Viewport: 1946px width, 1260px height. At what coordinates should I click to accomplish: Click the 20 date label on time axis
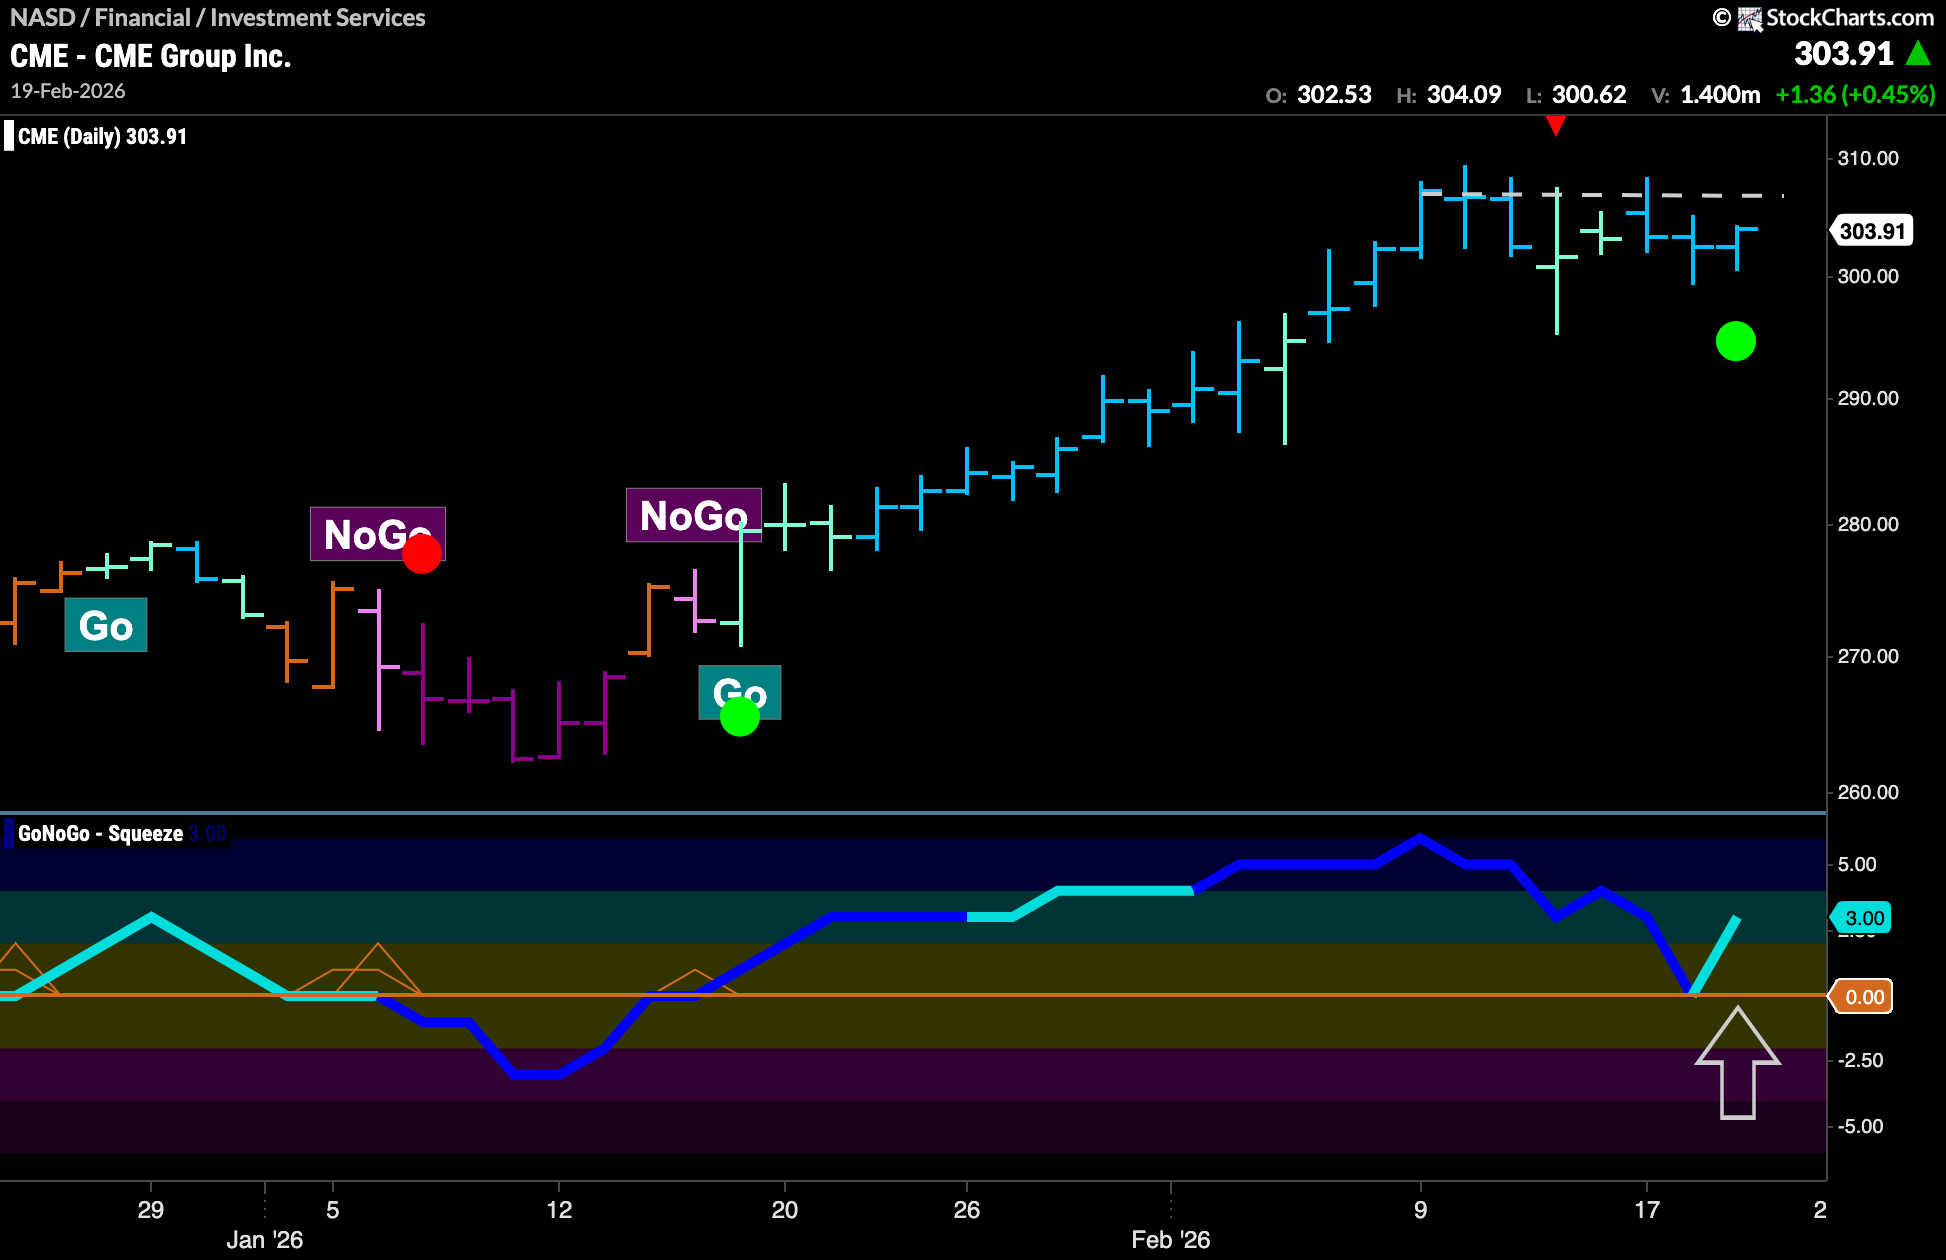pyautogui.click(x=785, y=1210)
